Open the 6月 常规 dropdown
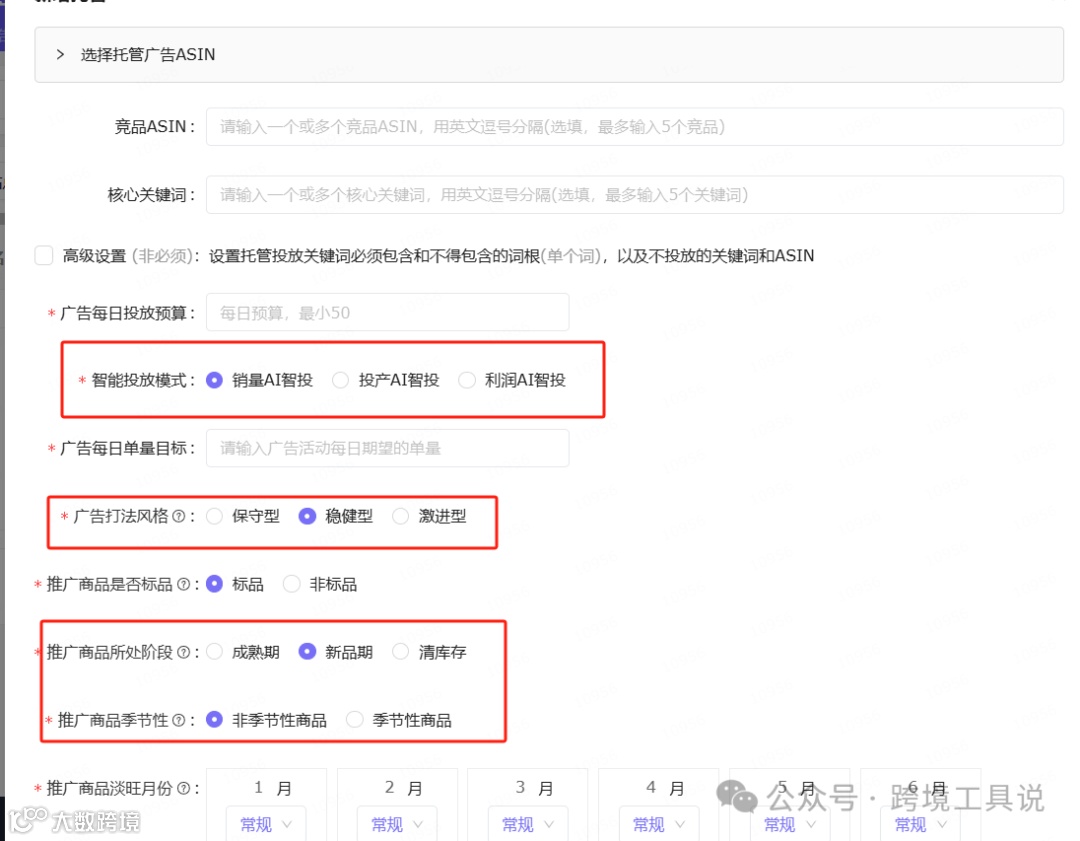The width and height of the screenshot is (1080, 841). coord(920,824)
